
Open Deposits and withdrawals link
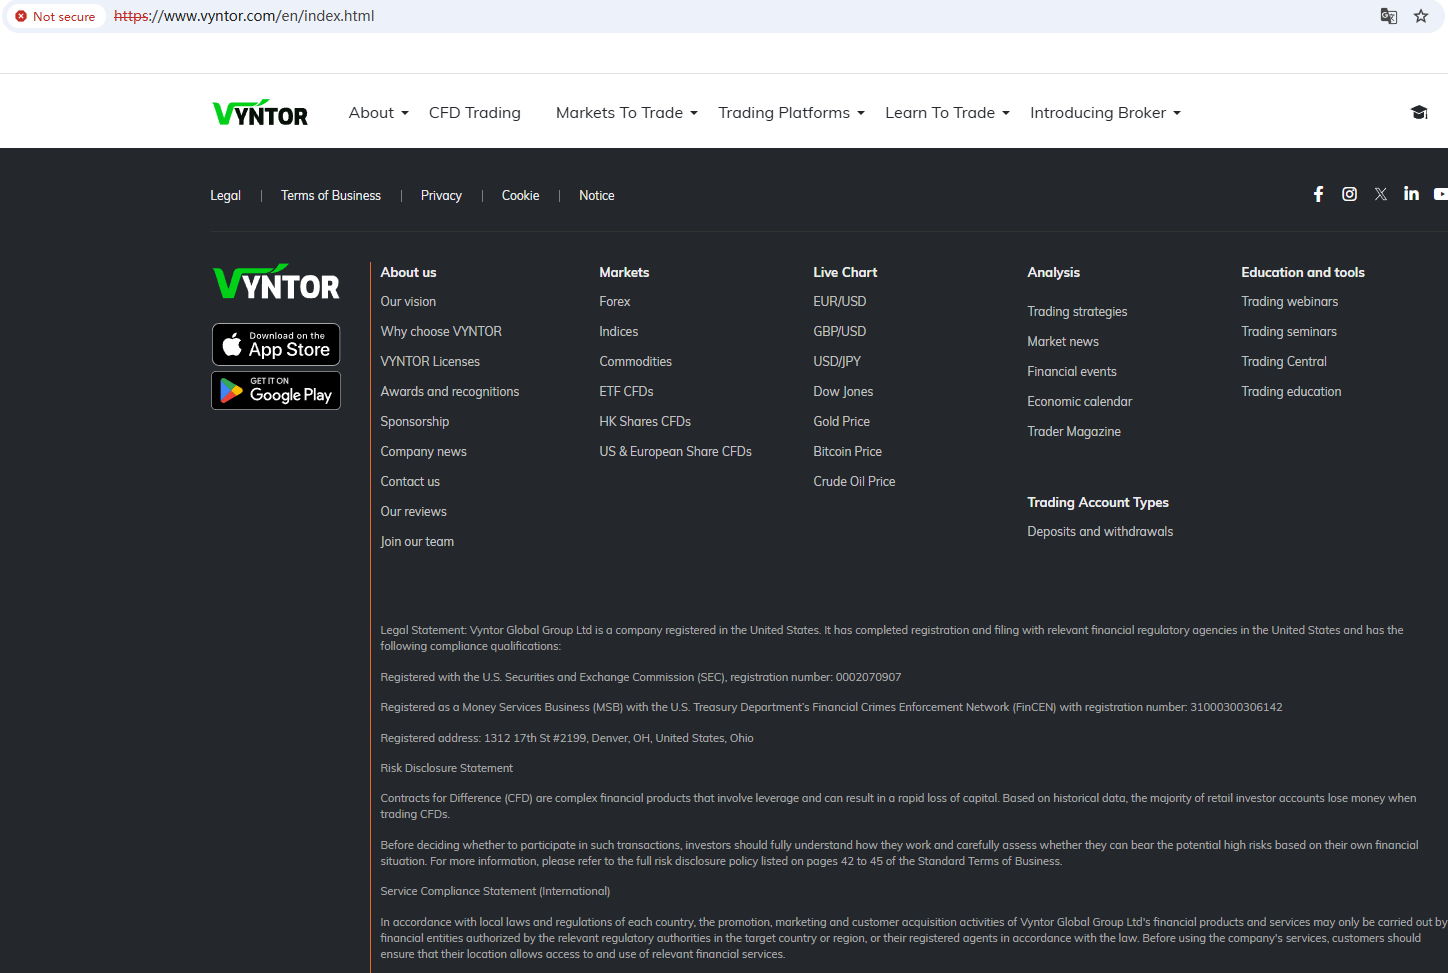[1100, 532]
